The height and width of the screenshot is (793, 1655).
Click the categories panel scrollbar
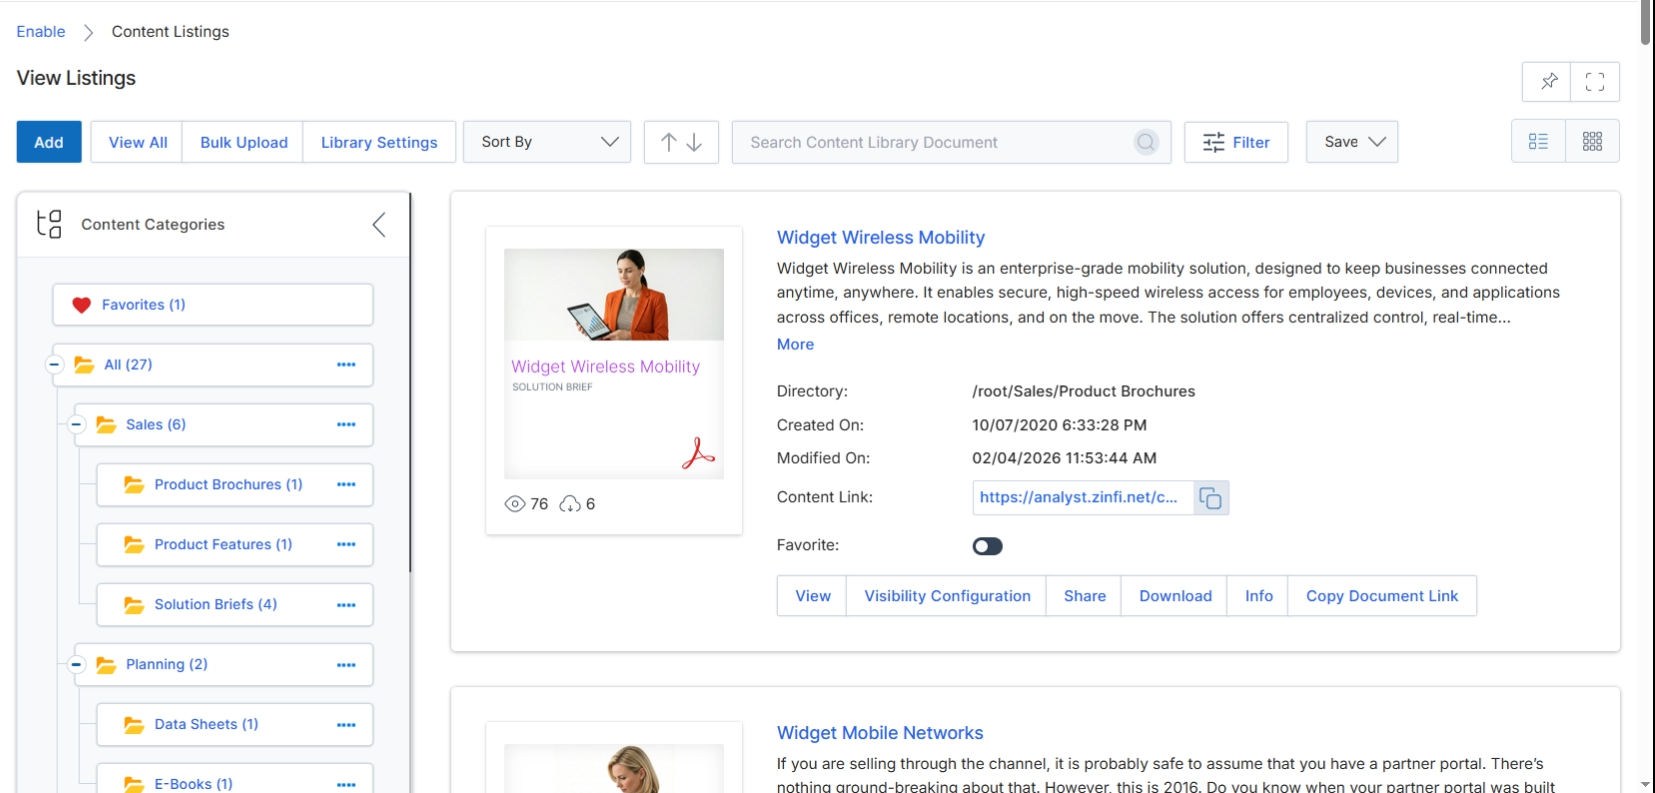[410, 382]
